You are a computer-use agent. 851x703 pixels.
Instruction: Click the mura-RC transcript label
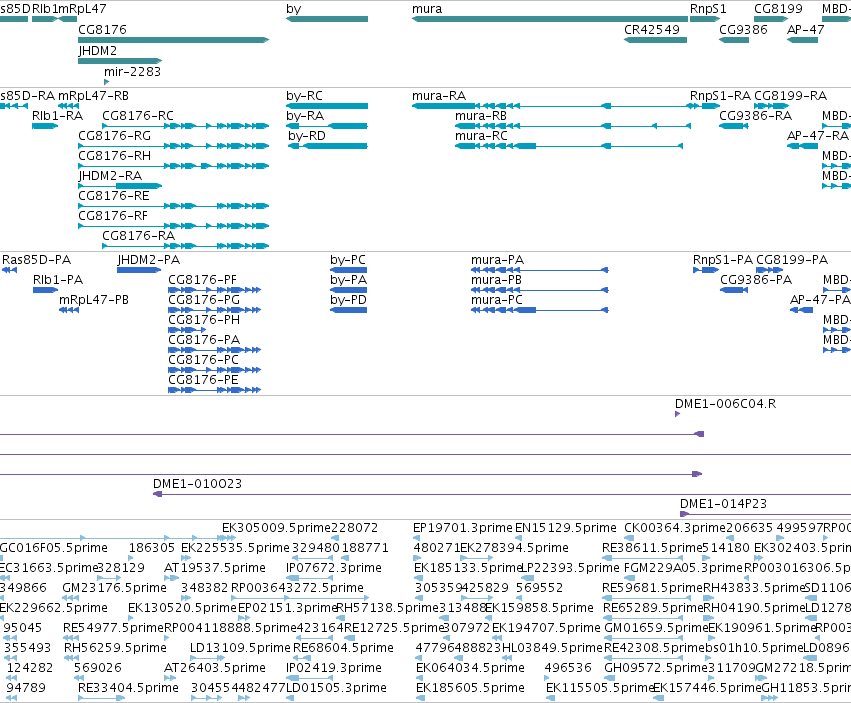481,136
